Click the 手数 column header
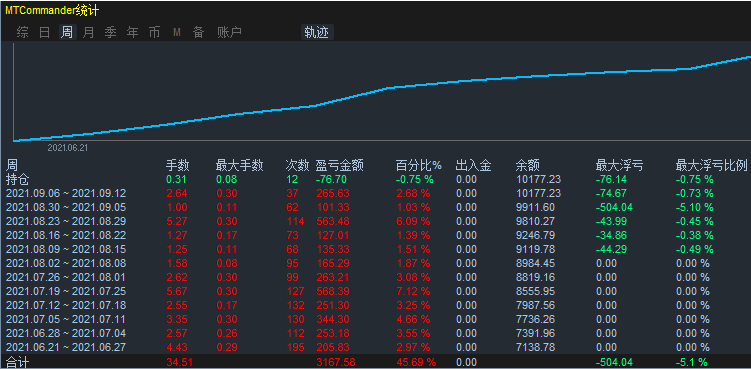The image size is (751, 369). (x=178, y=166)
